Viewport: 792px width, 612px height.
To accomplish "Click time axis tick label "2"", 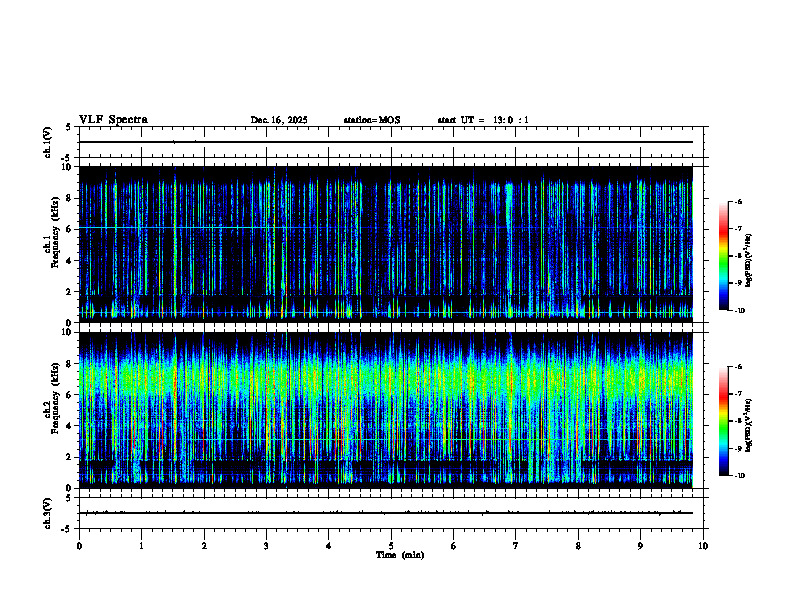I will click(204, 546).
